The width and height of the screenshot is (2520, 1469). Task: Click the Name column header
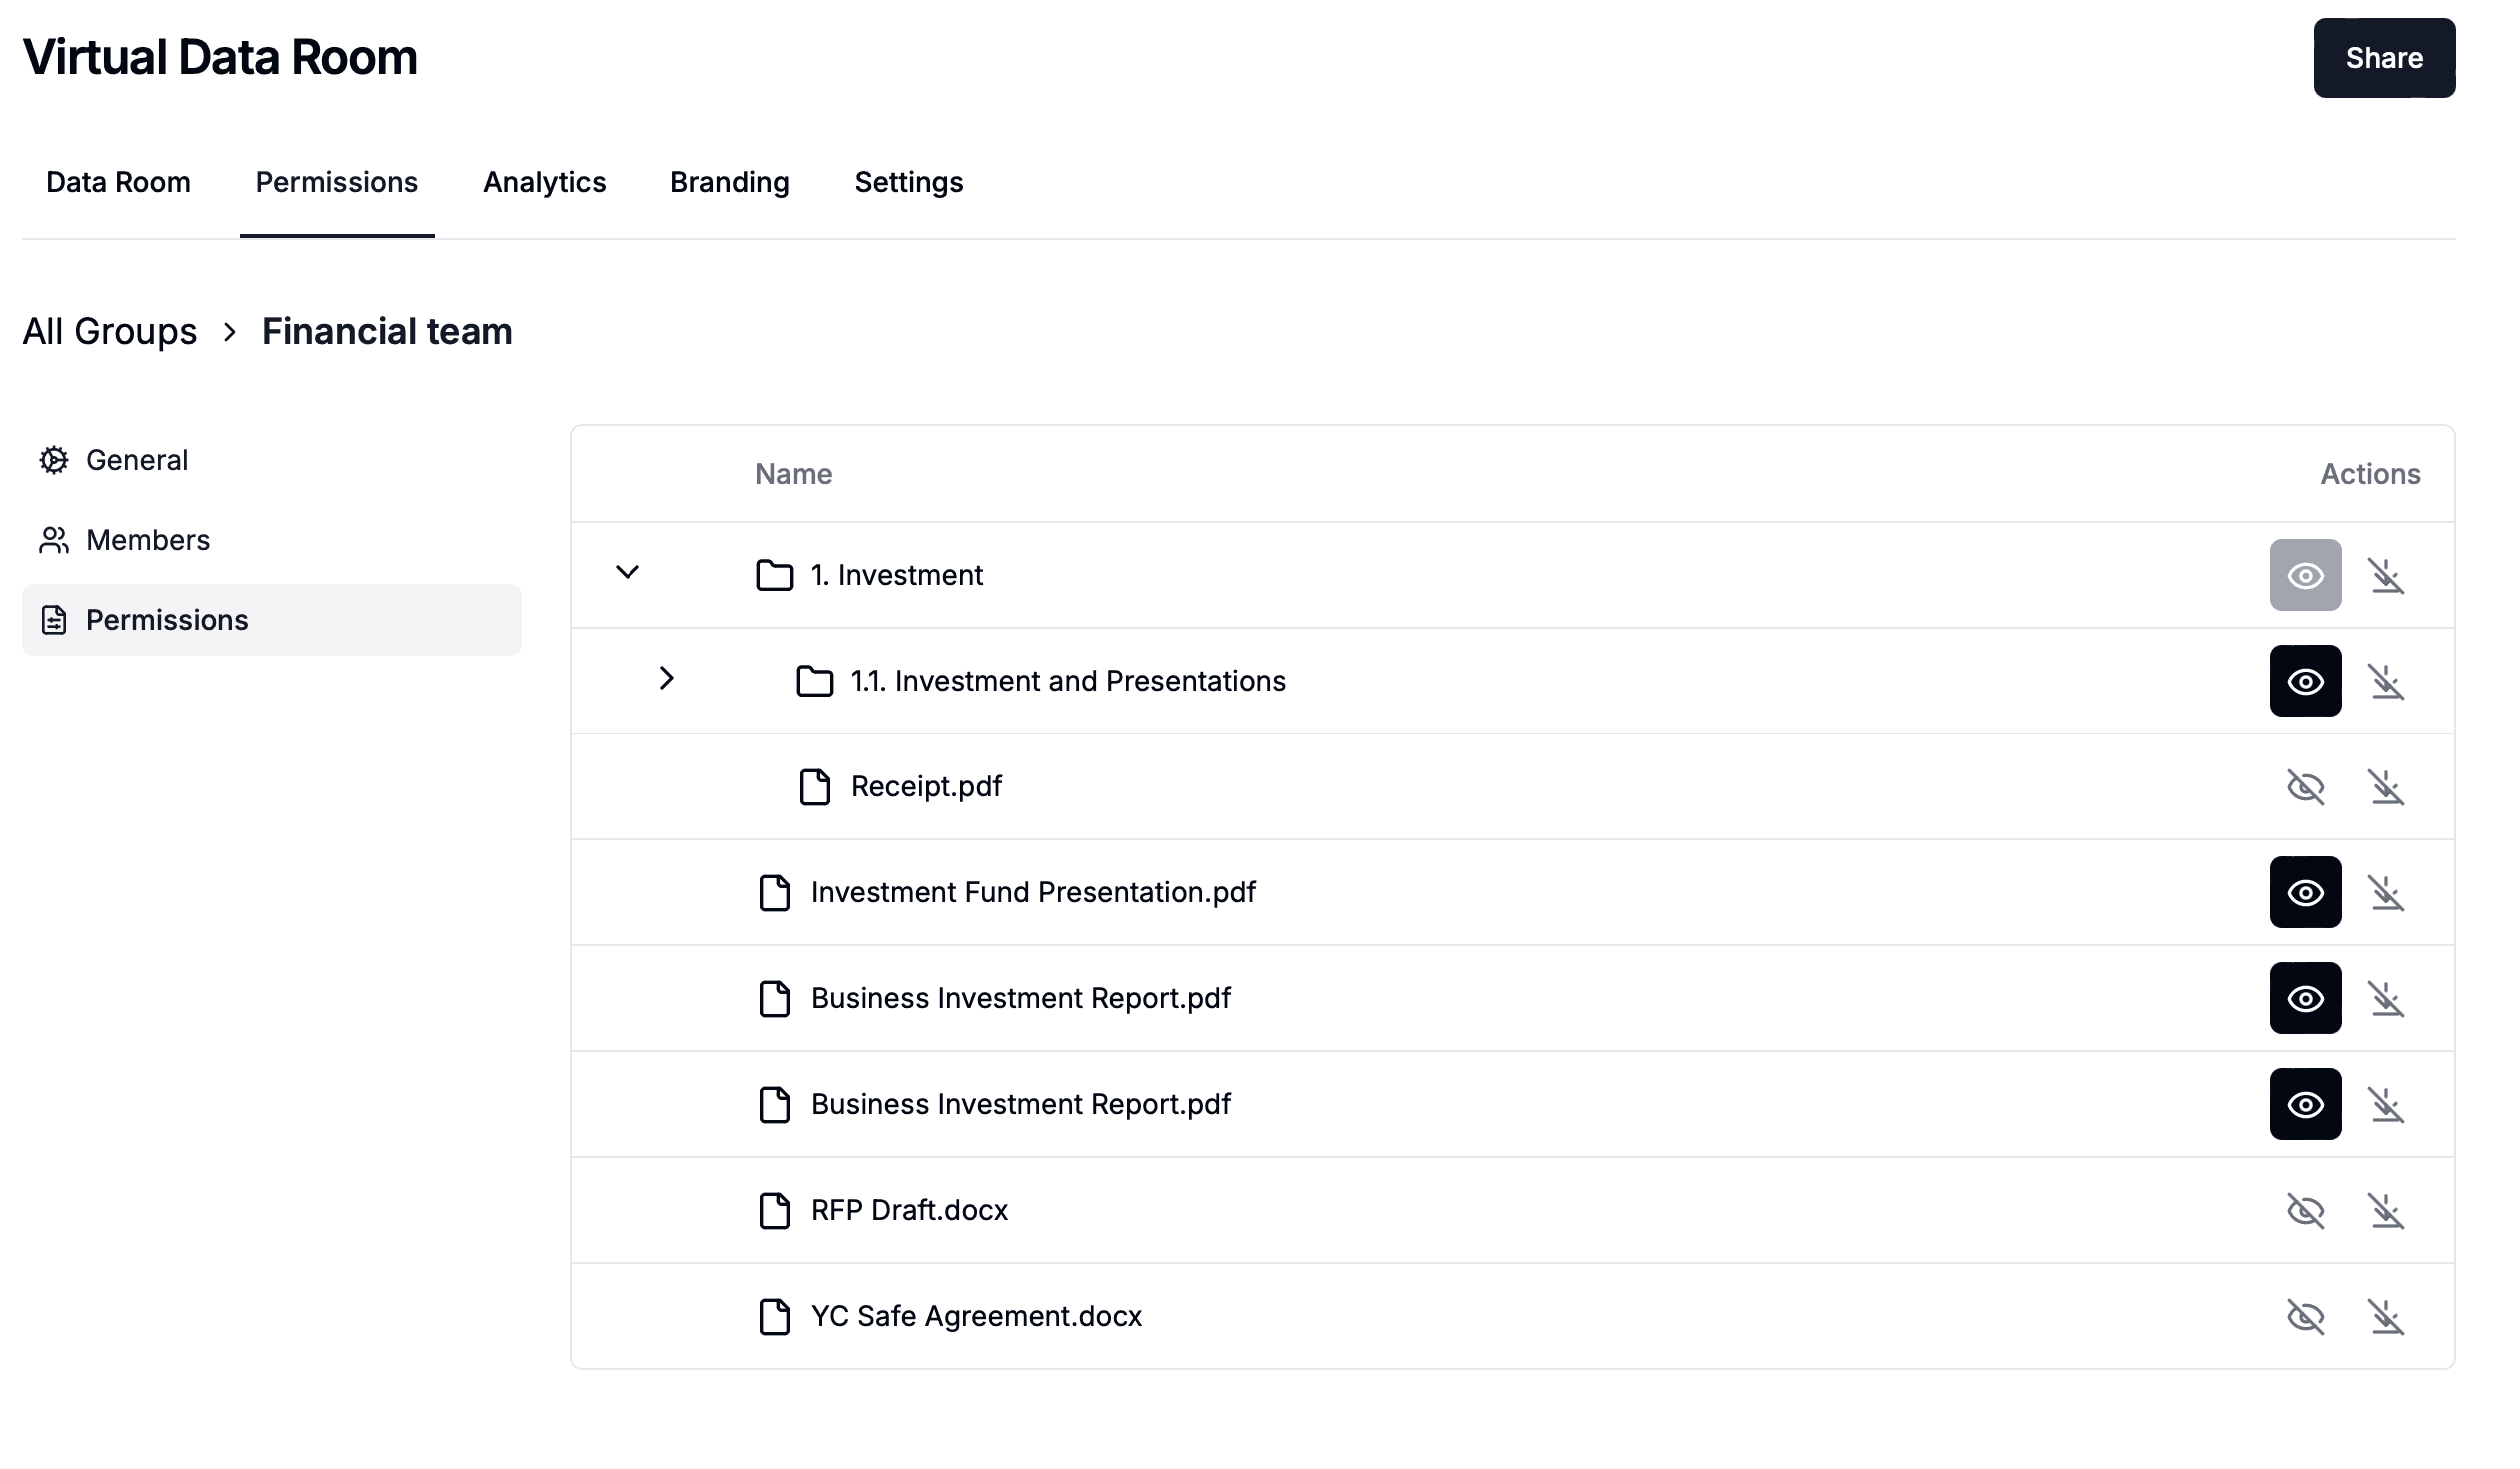click(x=793, y=473)
